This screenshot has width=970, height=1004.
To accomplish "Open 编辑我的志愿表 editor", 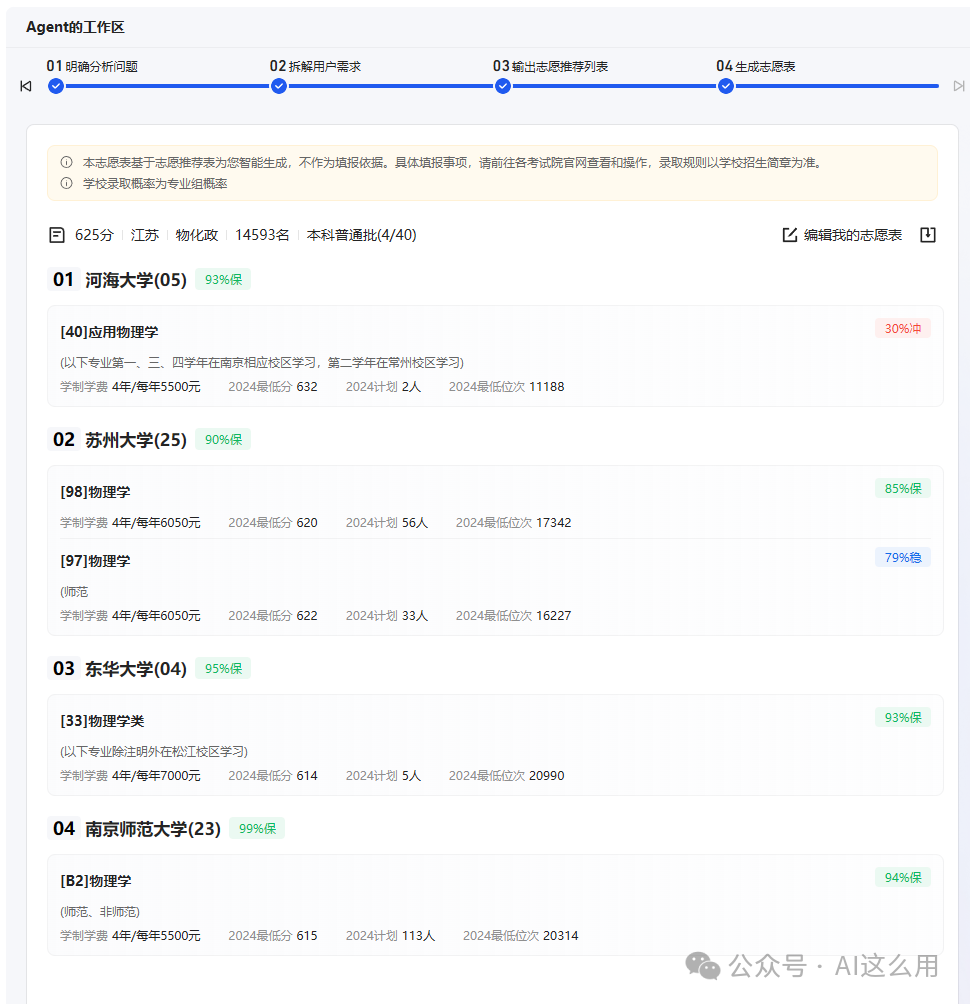I will click(x=852, y=235).
